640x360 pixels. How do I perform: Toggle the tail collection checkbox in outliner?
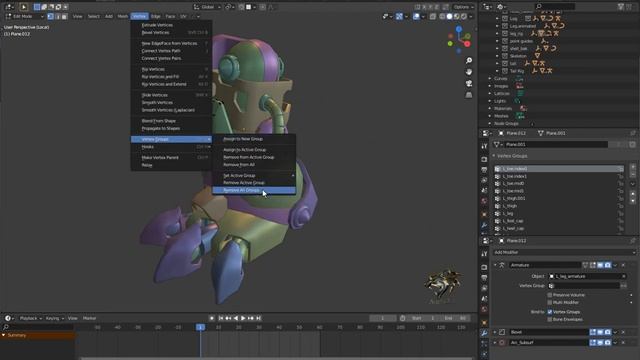505,63
